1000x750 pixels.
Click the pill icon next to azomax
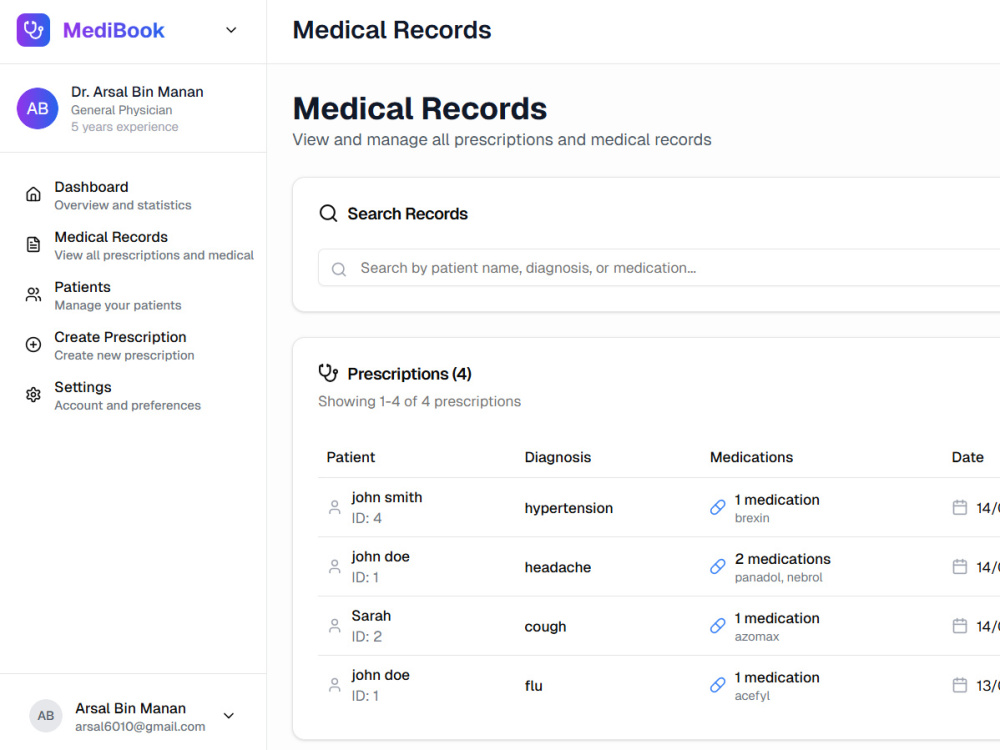point(717,626)
